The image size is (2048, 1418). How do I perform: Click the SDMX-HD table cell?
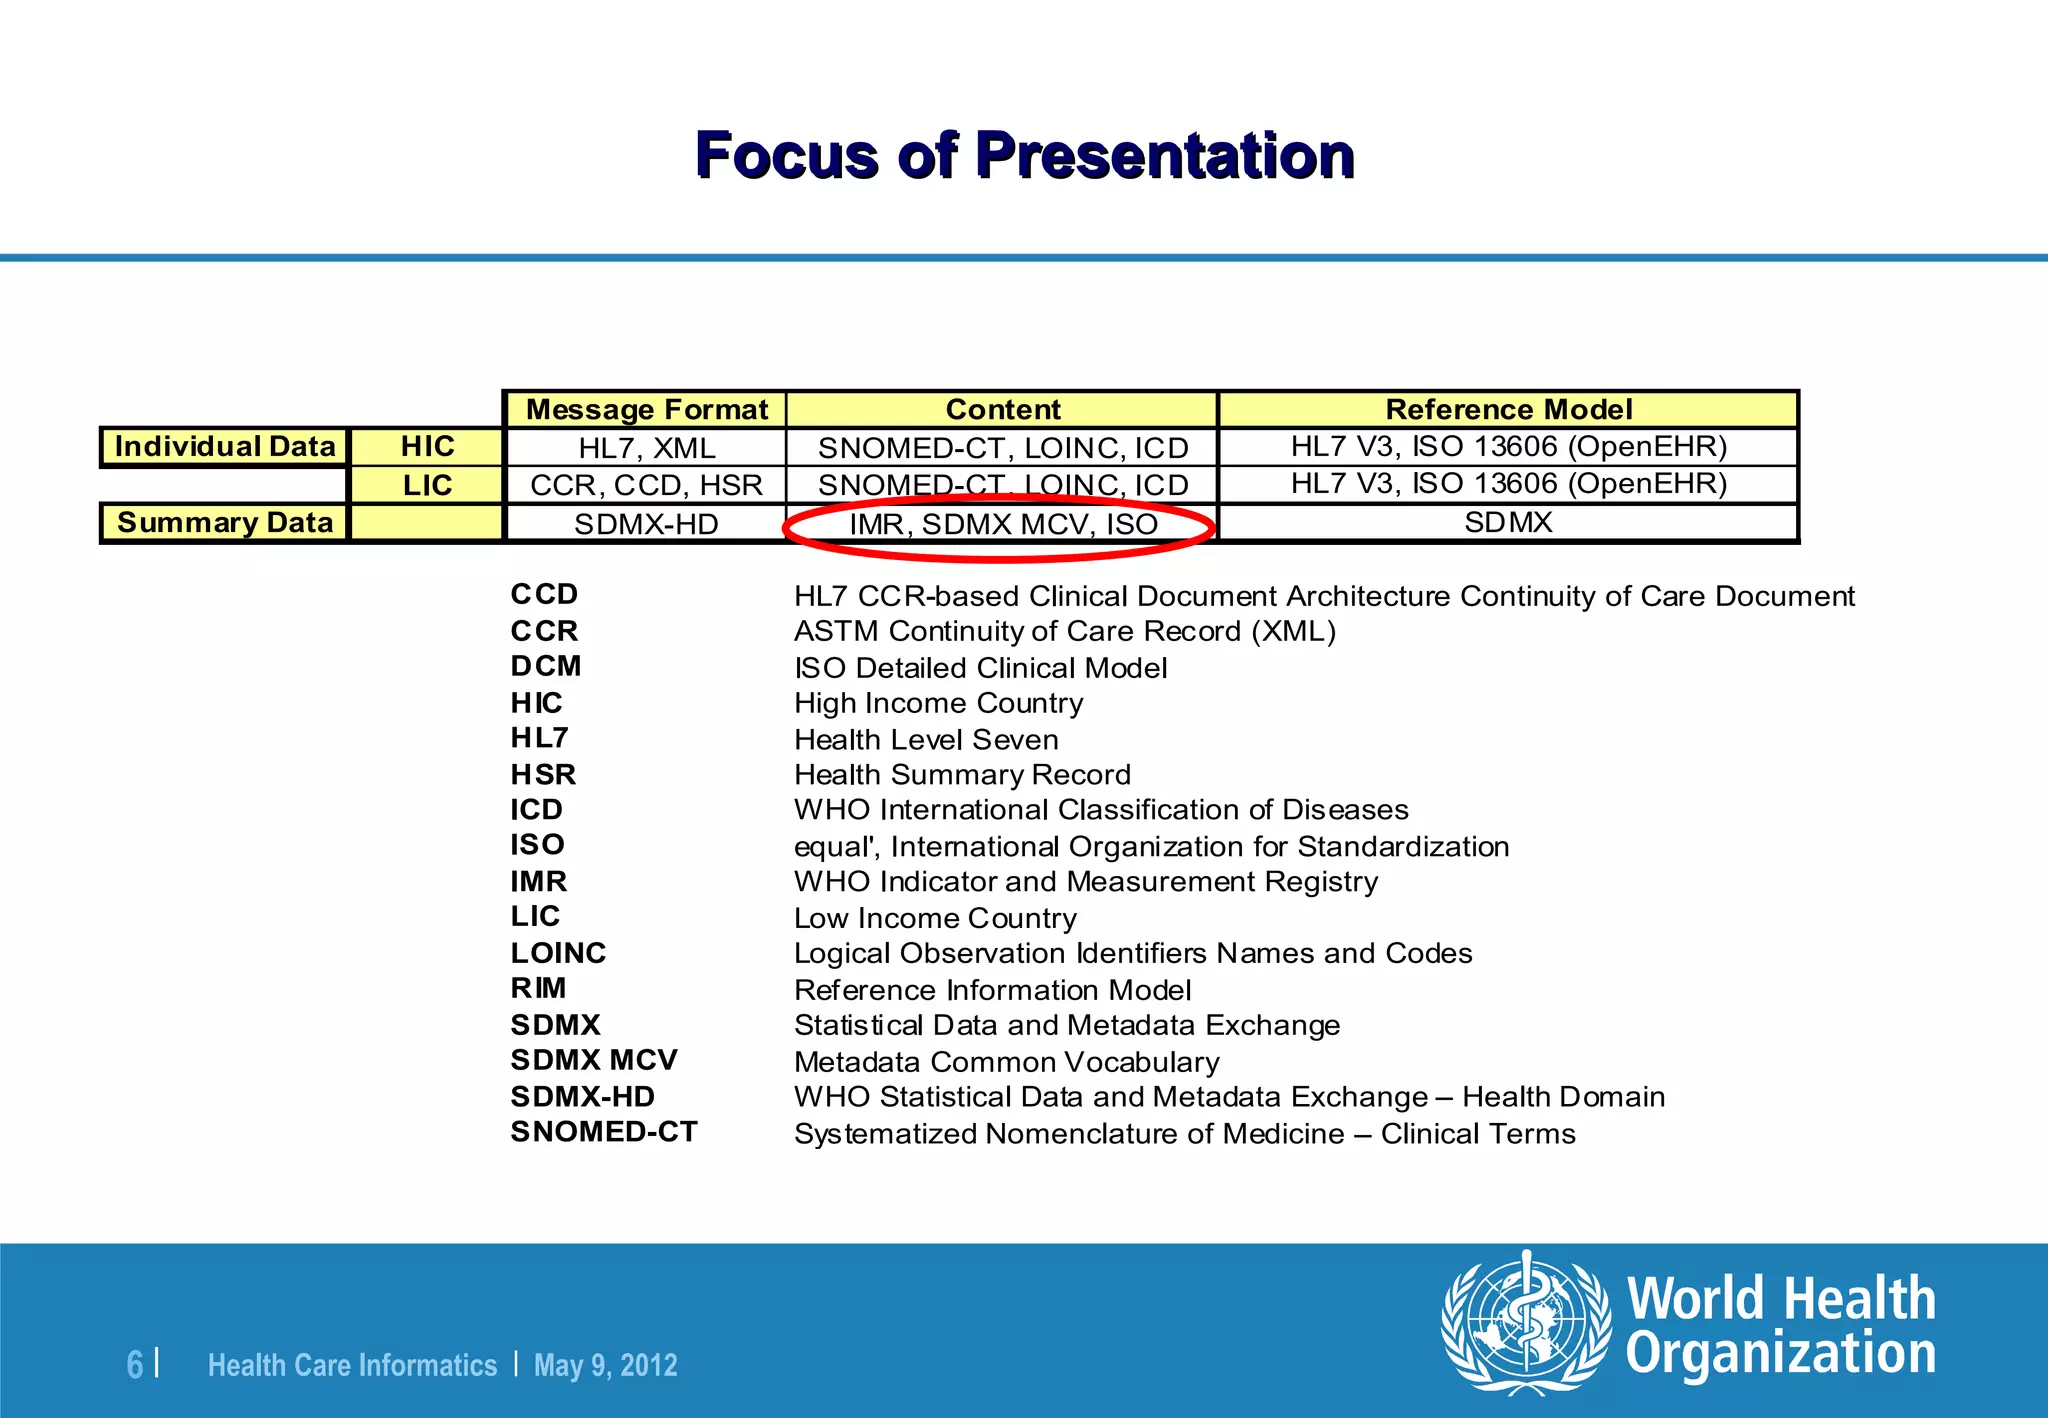pyautogui.click(x=646, y=523)
